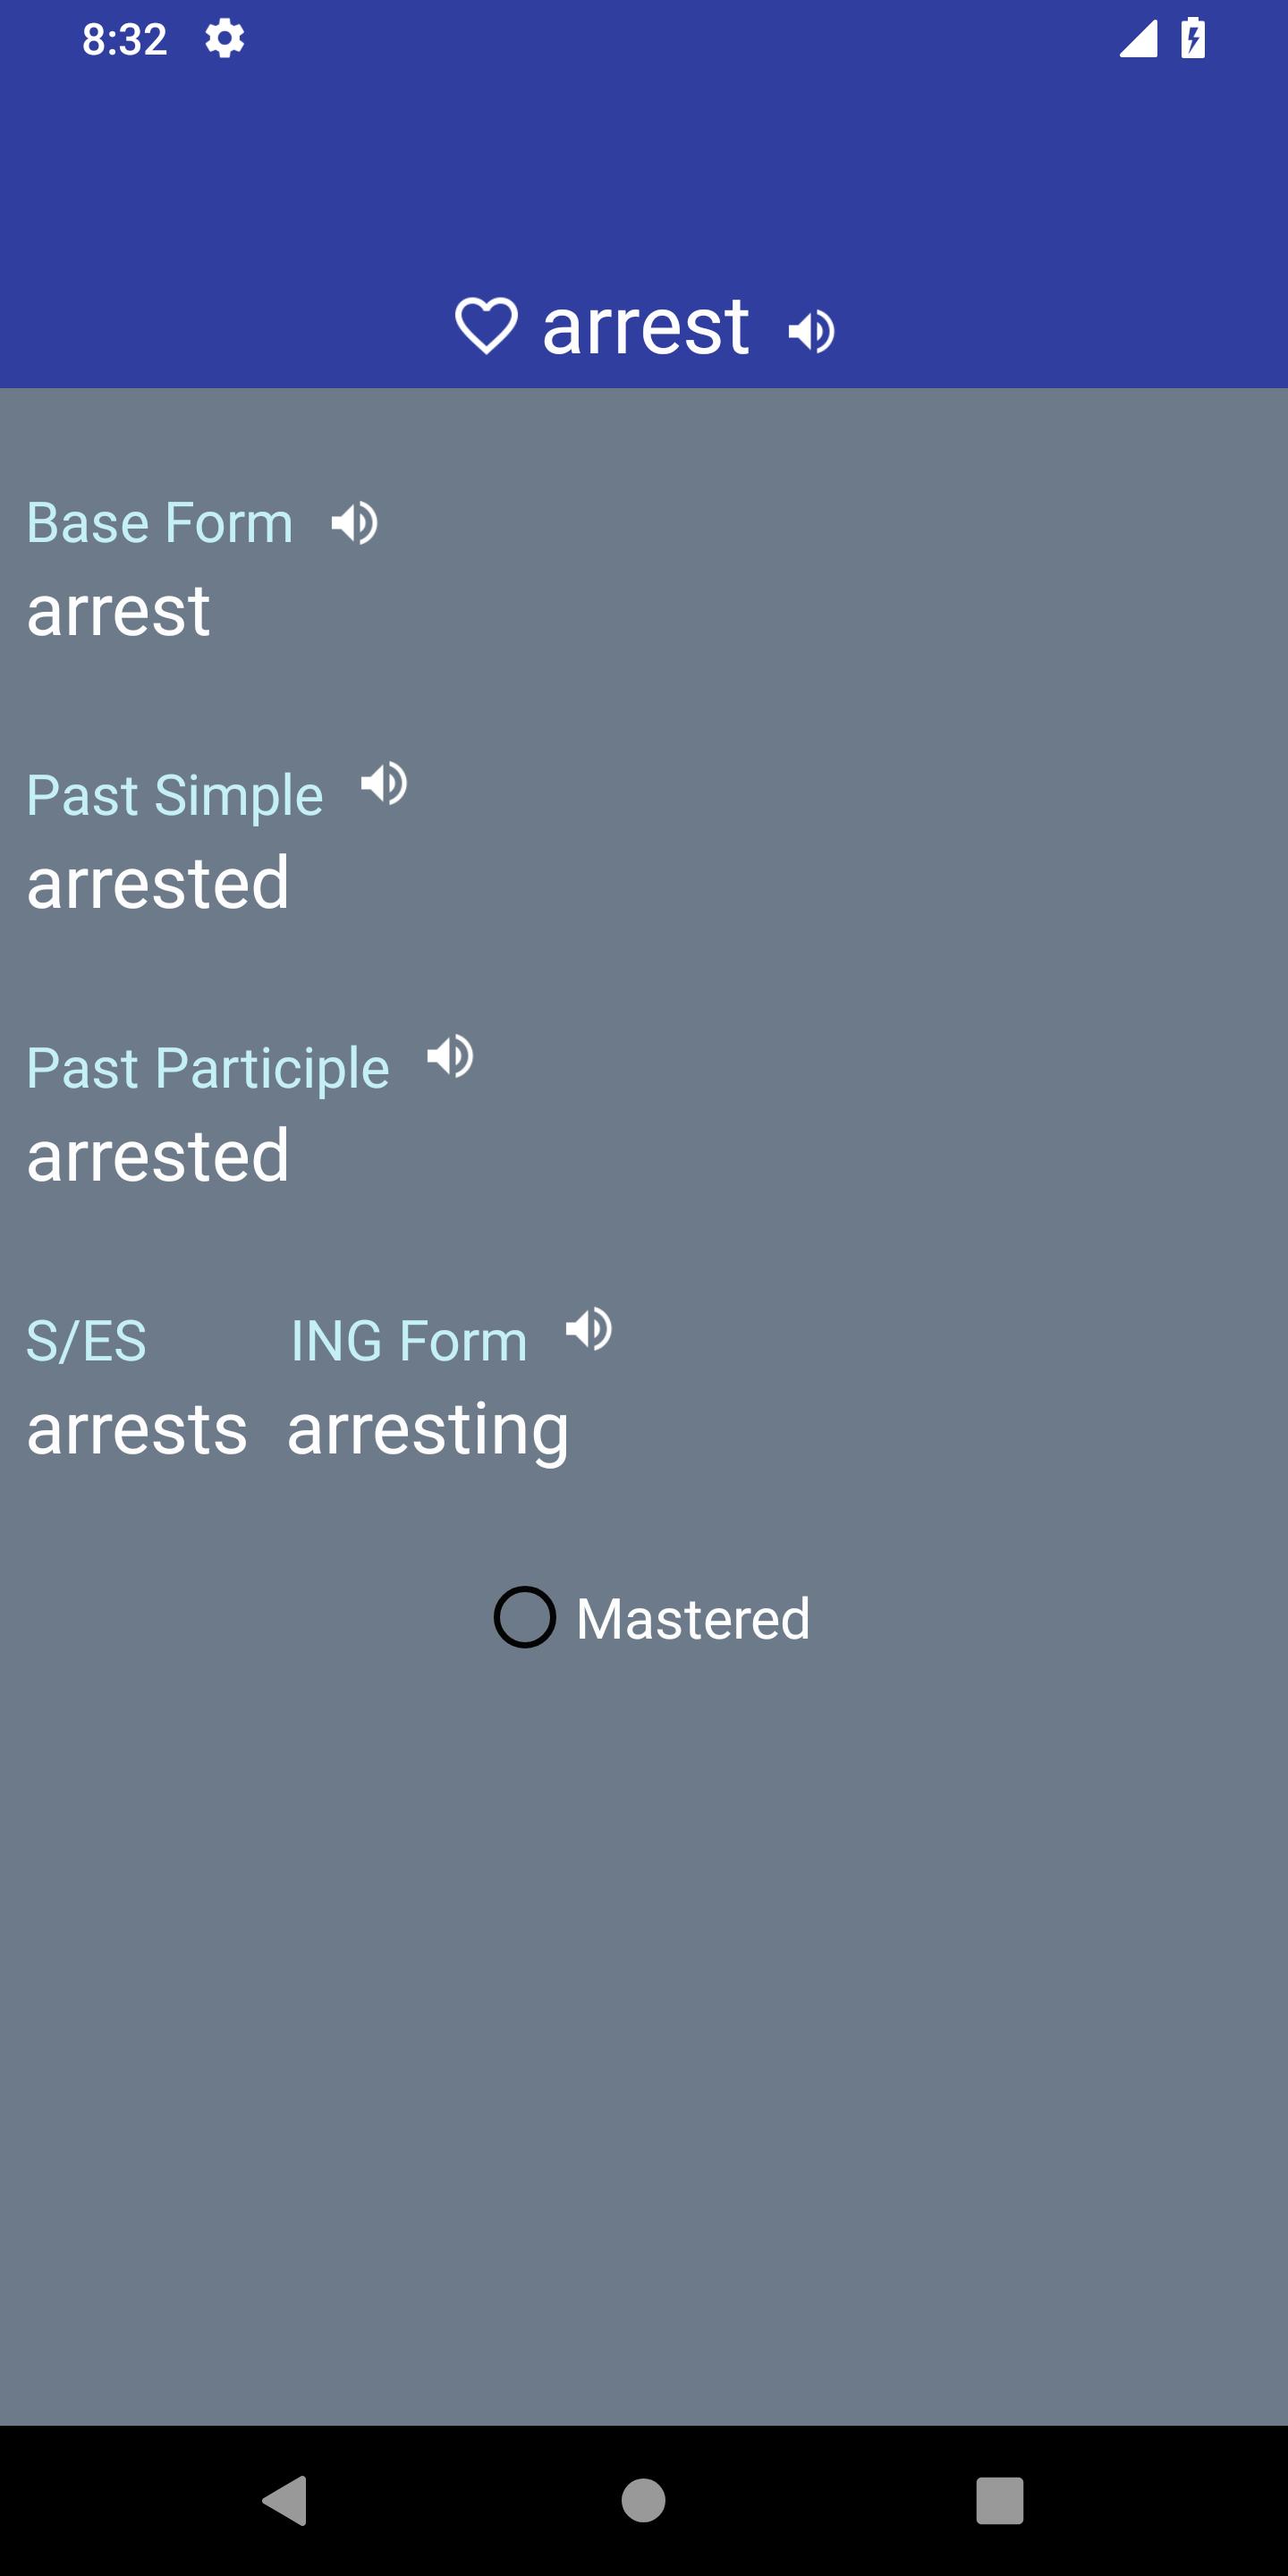
Task: Tap the Android home button
Action: [x=643, y=2501]
